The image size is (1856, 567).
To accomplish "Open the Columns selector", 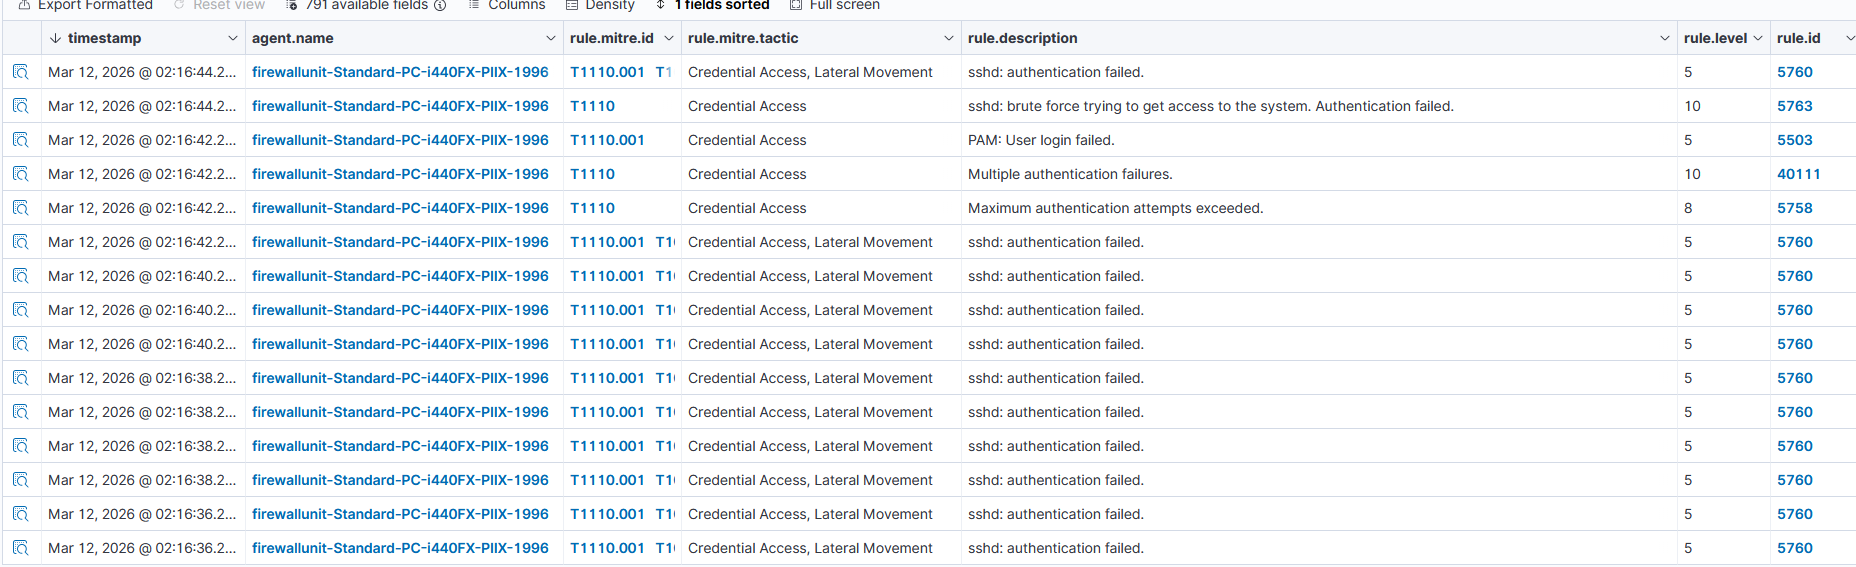I will click(x=507, y=5).
